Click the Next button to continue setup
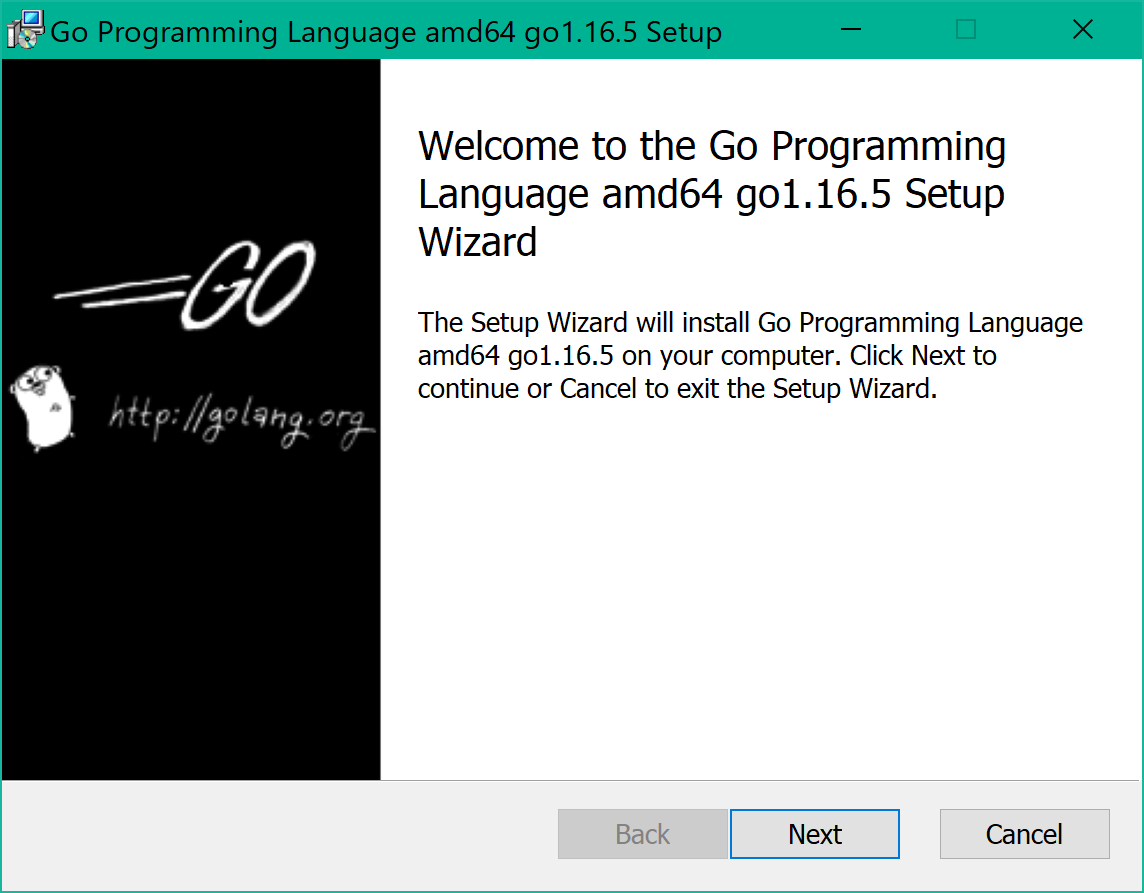The height and width of the screenshot is (893, 1144). coord(814,834)
